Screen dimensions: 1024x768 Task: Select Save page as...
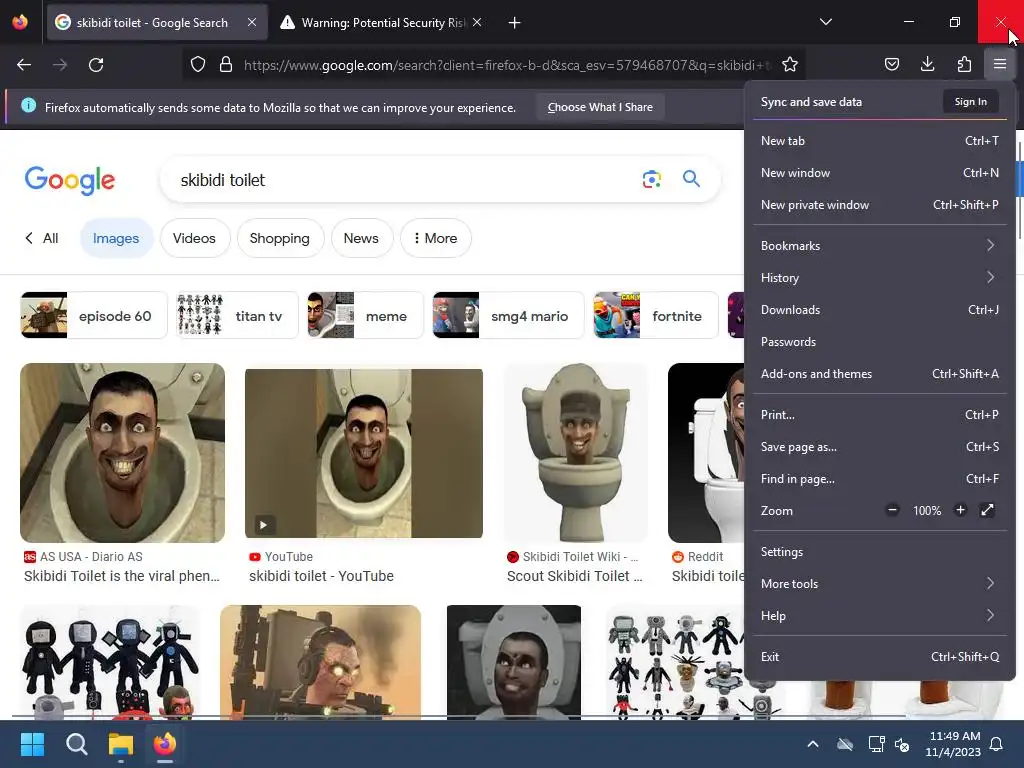[x=880, y=447]
